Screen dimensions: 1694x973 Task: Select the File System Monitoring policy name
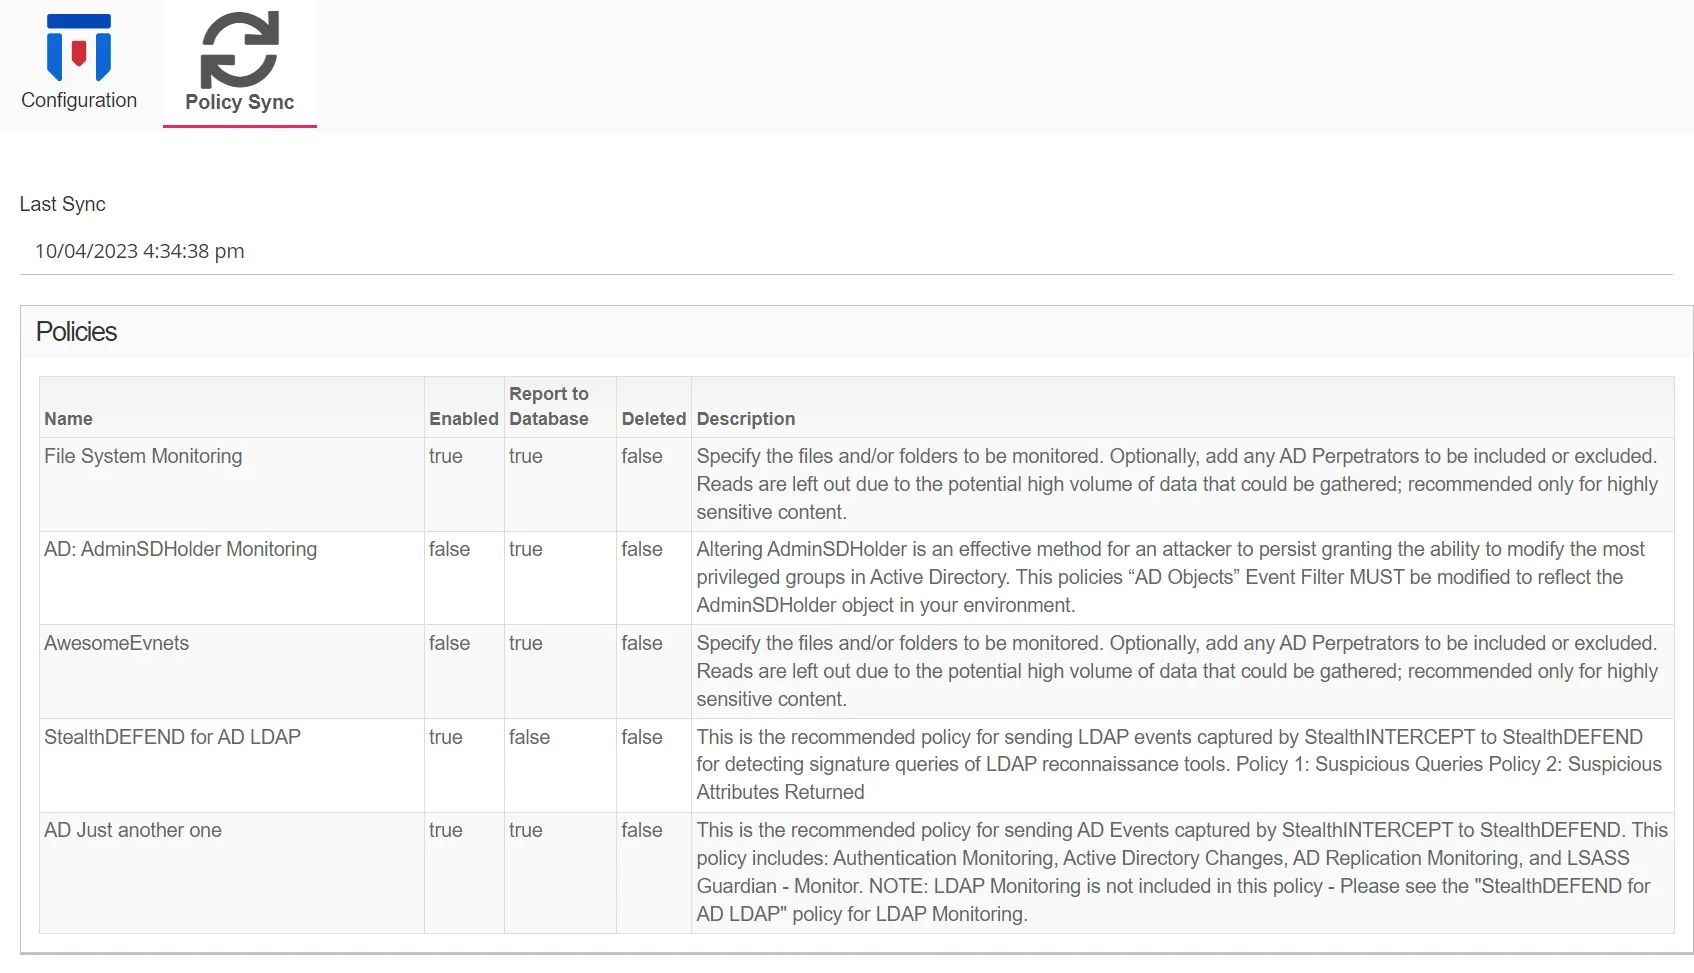[x=143, y=456]
